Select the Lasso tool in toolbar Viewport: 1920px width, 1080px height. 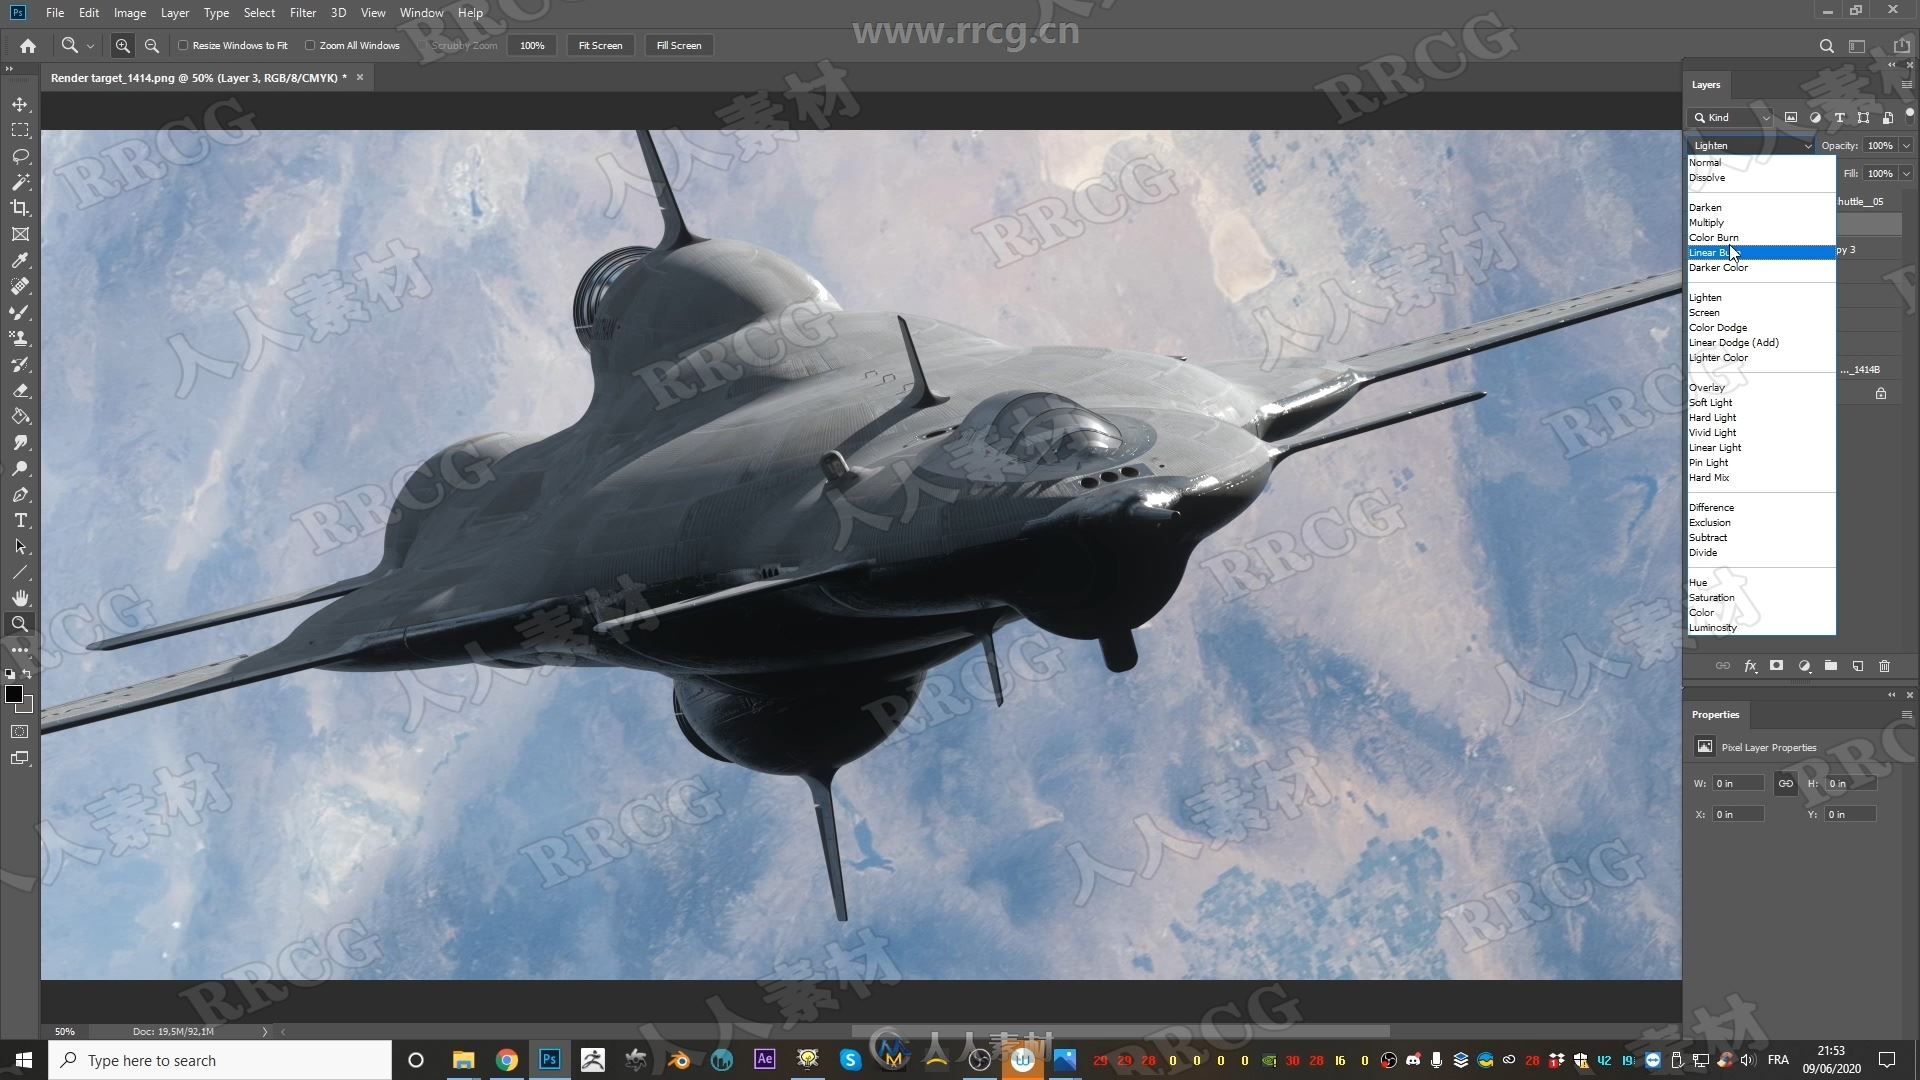pyautogui.click(x=20, y=154)
